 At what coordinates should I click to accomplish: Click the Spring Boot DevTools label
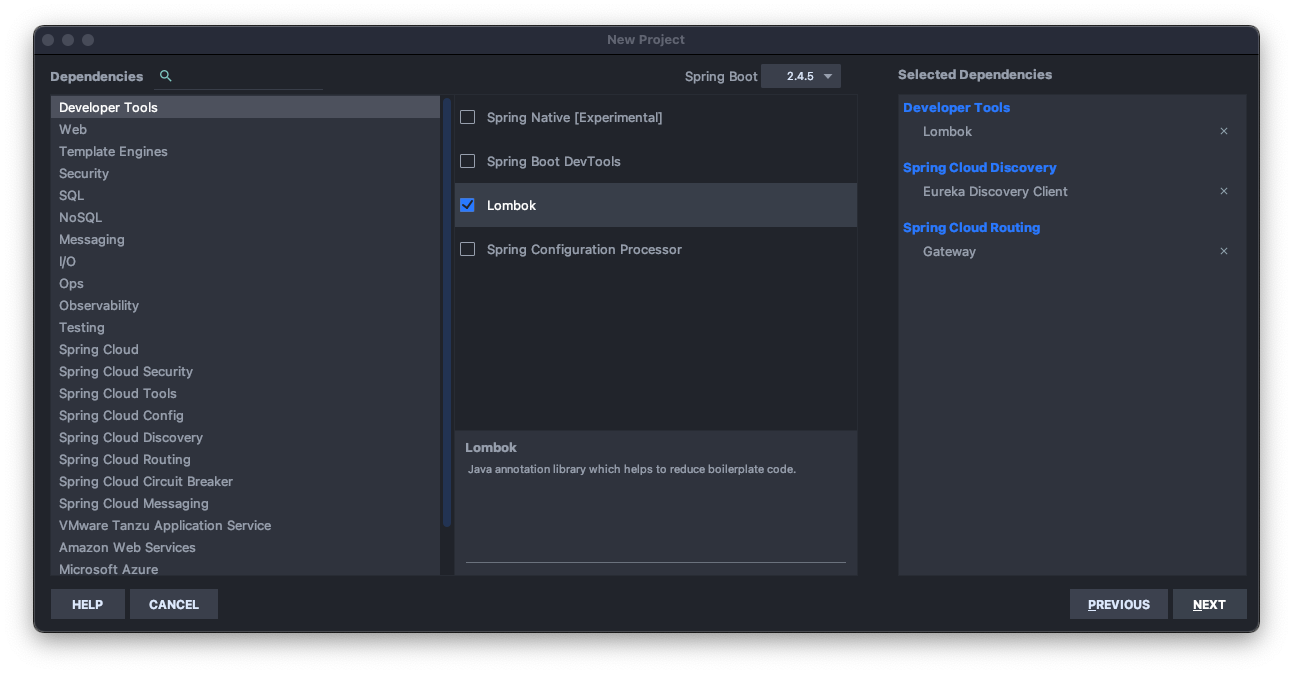pyautogui.click(x=553, y=161)
